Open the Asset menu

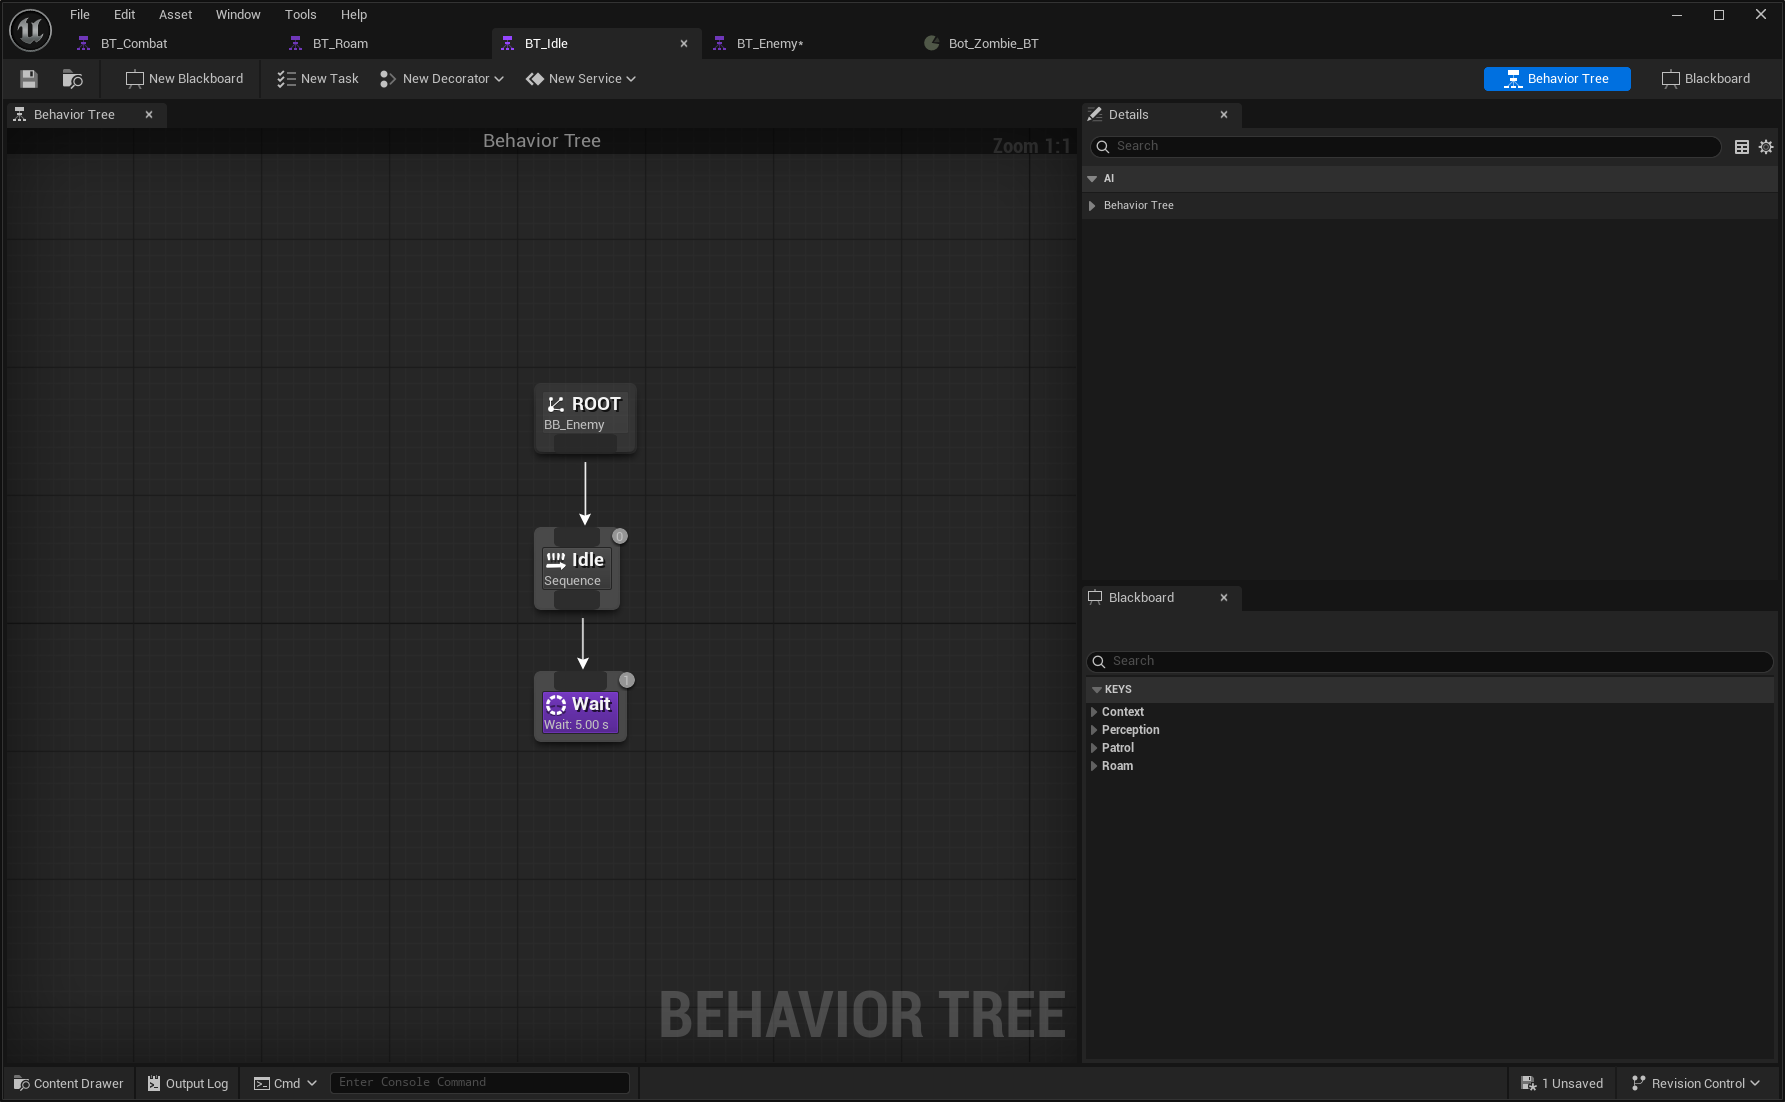(x=175, y=14)
